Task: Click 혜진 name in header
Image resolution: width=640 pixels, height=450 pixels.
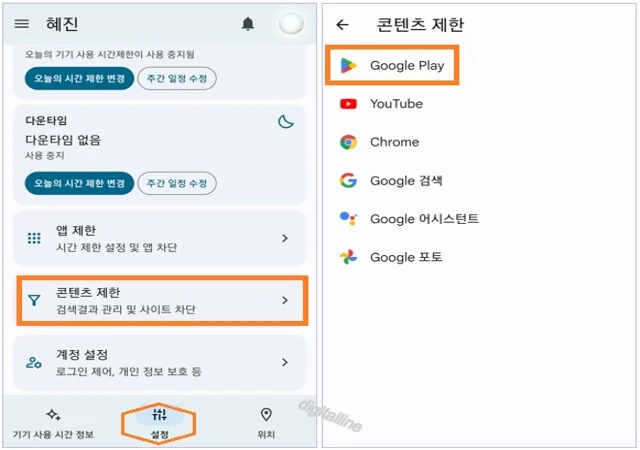Action: 62,24
